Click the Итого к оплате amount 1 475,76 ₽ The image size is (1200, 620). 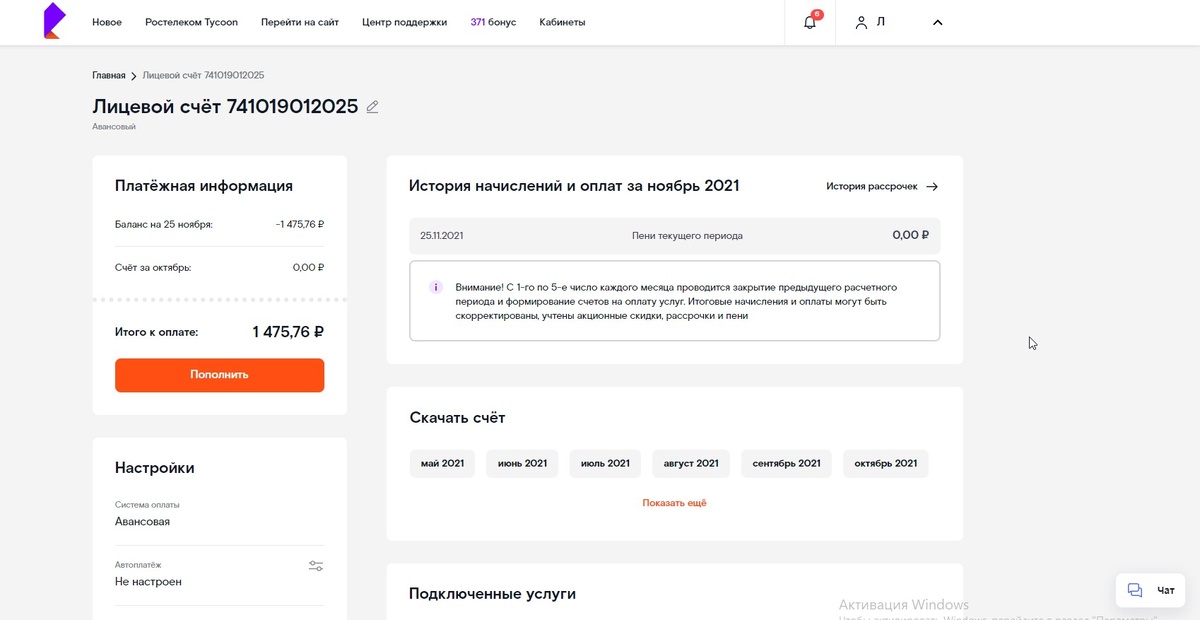[288, 332]
